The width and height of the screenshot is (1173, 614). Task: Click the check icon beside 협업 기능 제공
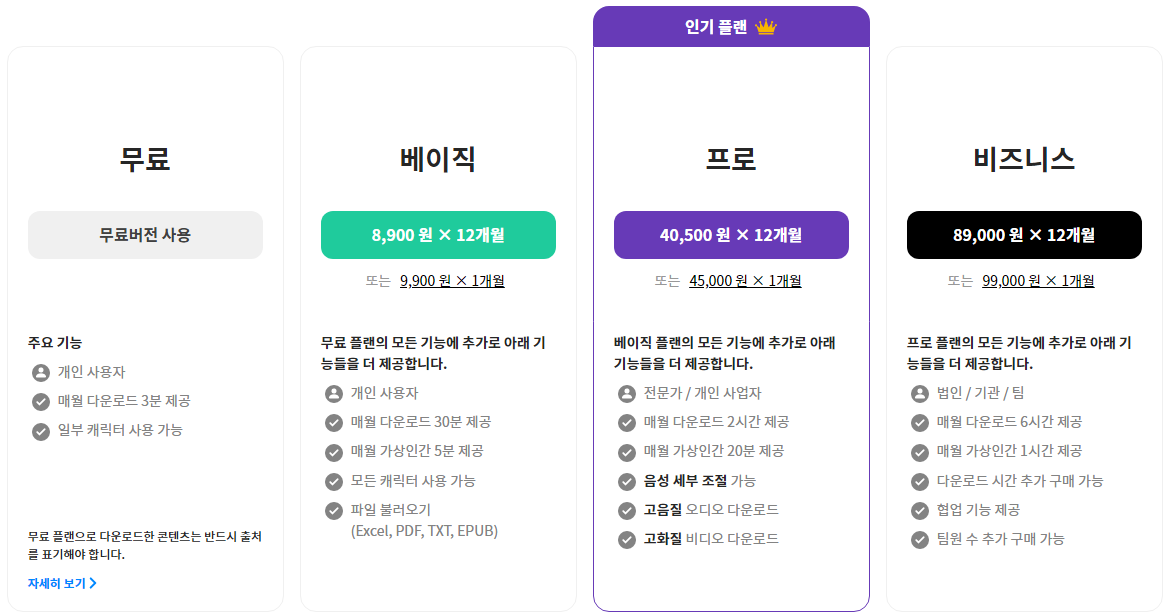point(920,511)
